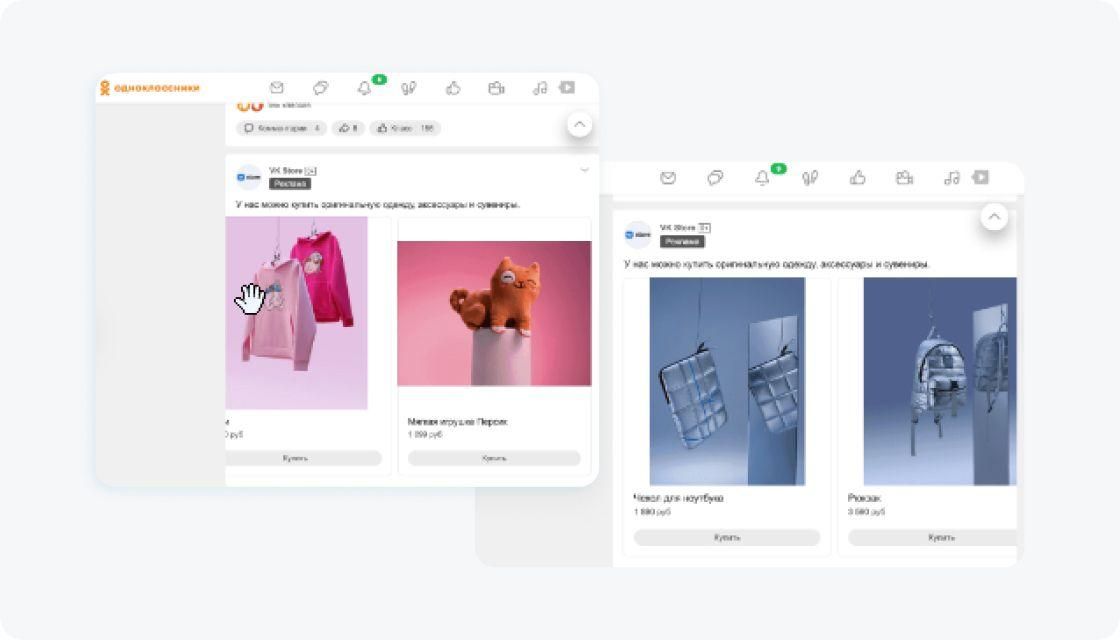Open Discussions chat bubbles icon in left window
The image size is (1120, 640).
(320, 88)
